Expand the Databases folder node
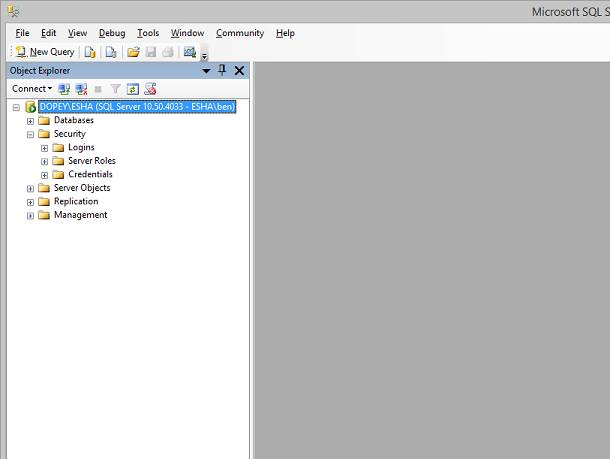The image size is (610, 459). pyautogui.click(x=30, y=121)
